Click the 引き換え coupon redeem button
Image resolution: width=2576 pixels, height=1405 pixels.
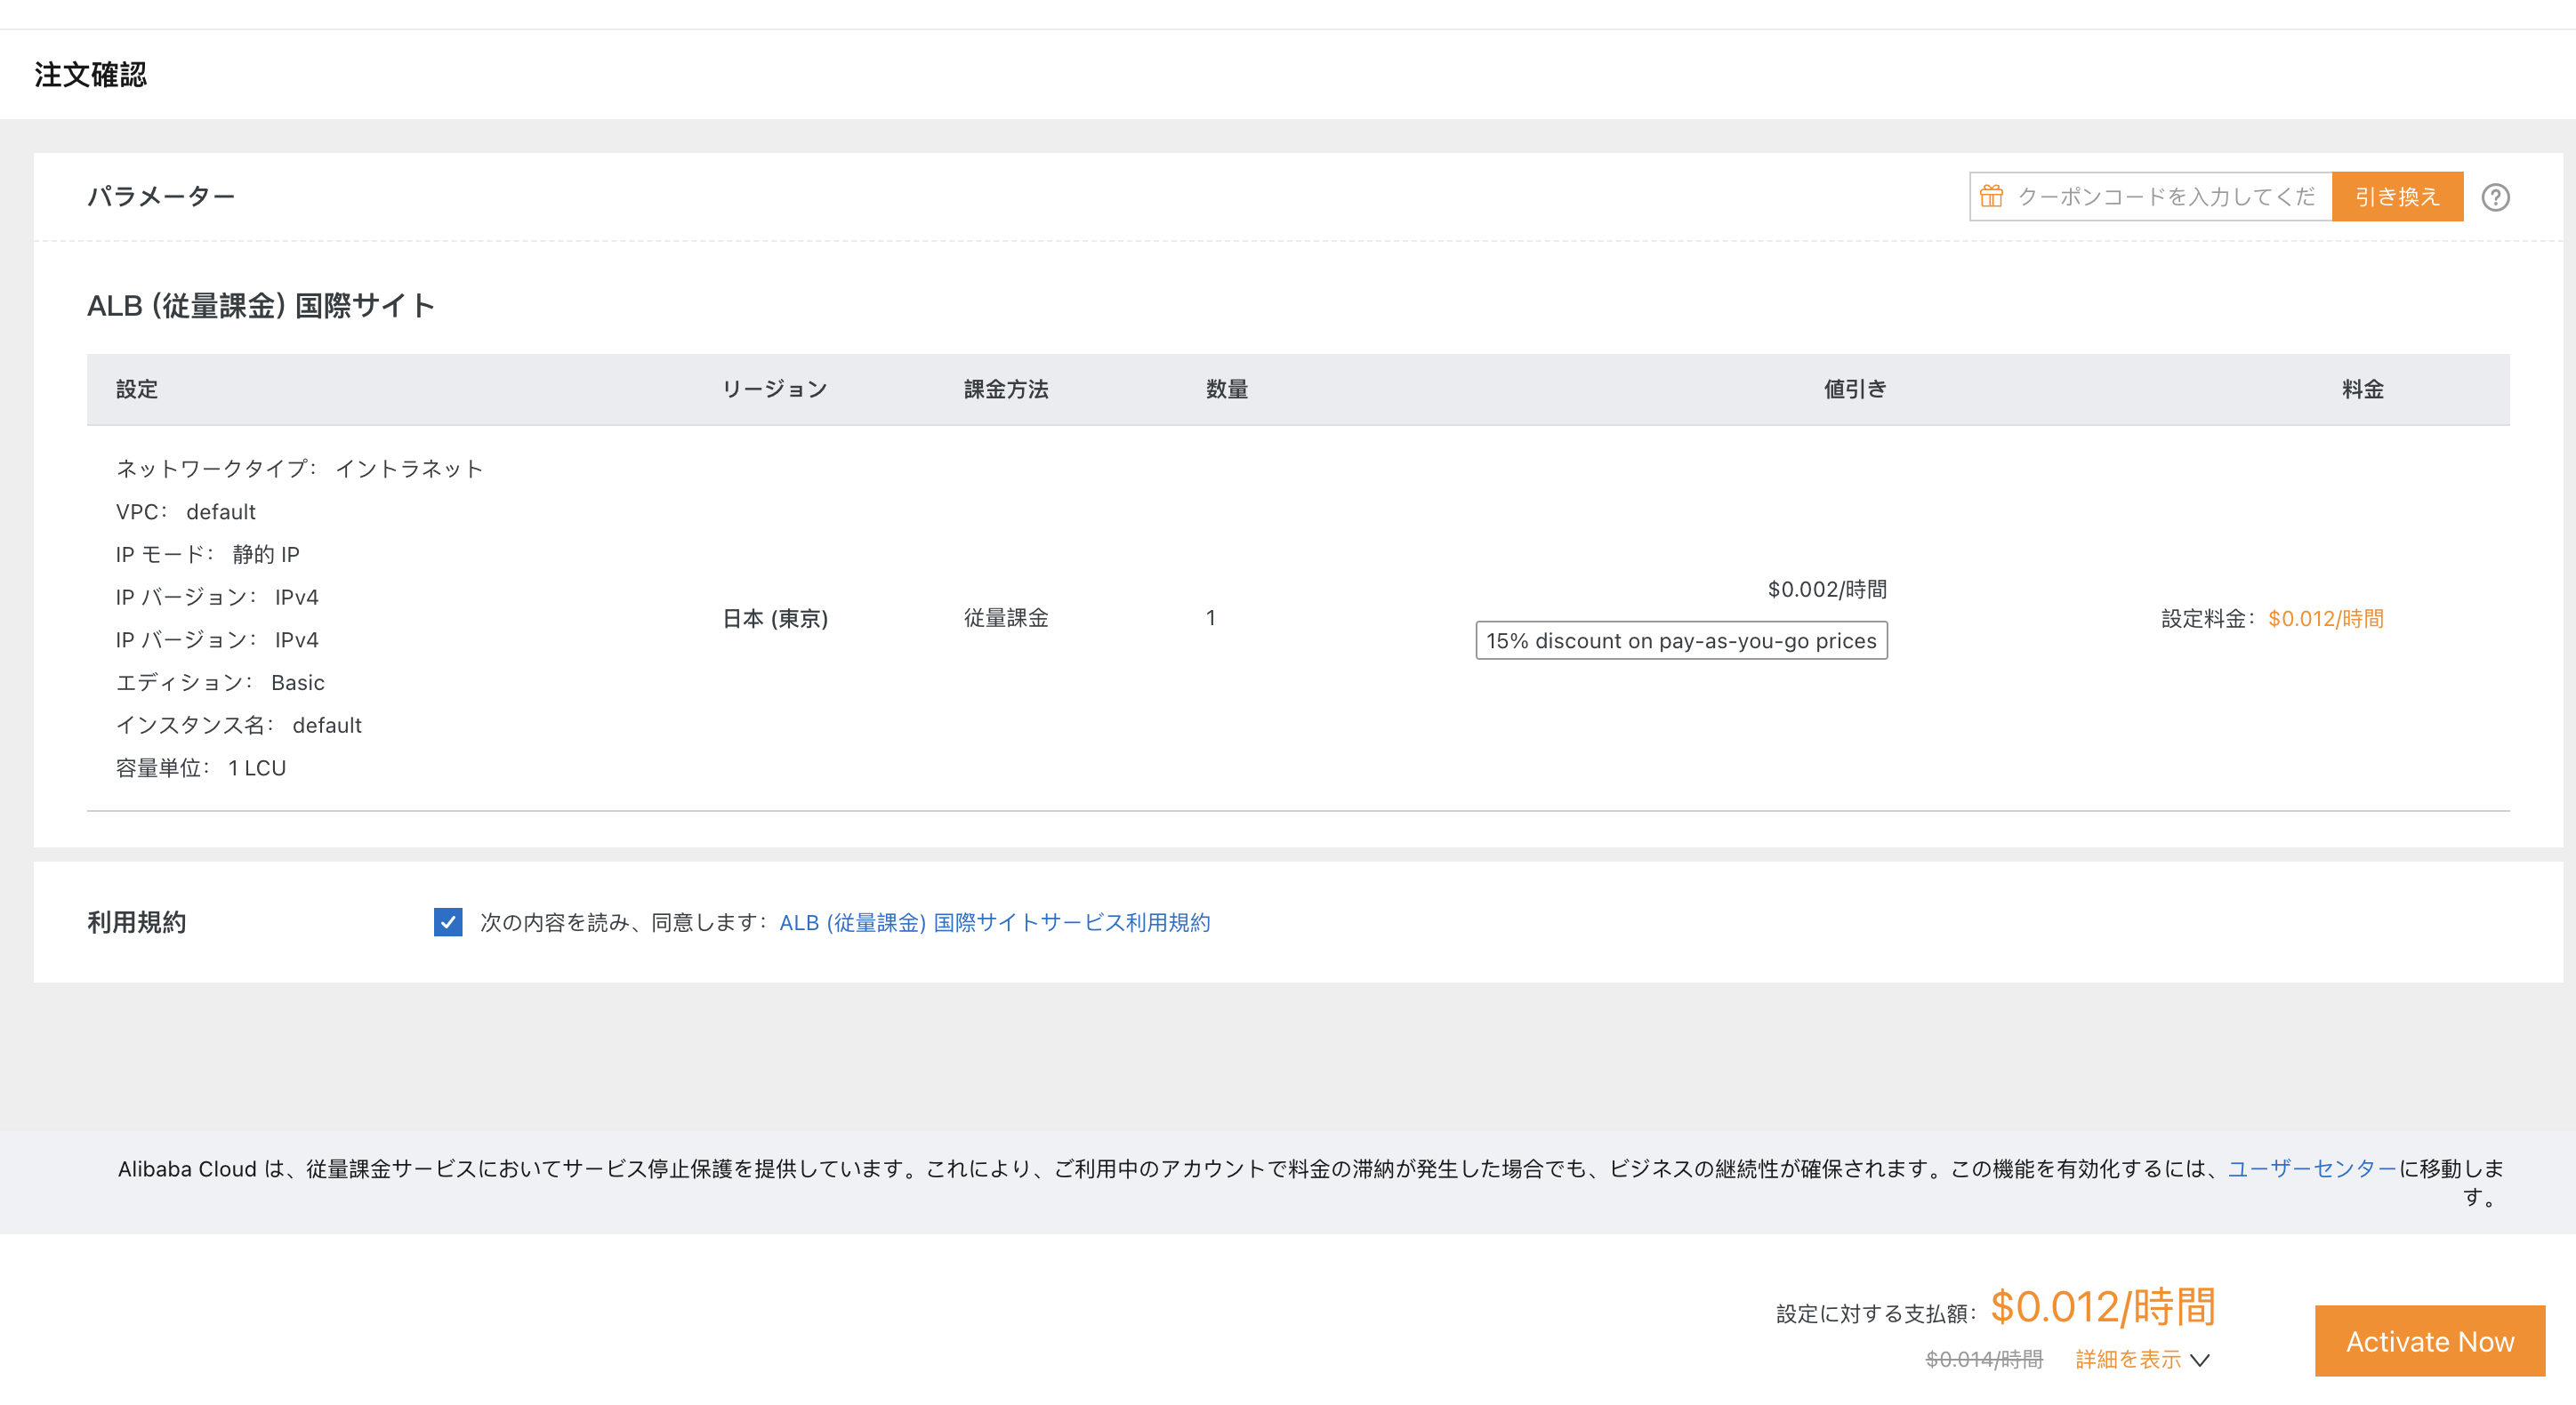coord(2397,196)
